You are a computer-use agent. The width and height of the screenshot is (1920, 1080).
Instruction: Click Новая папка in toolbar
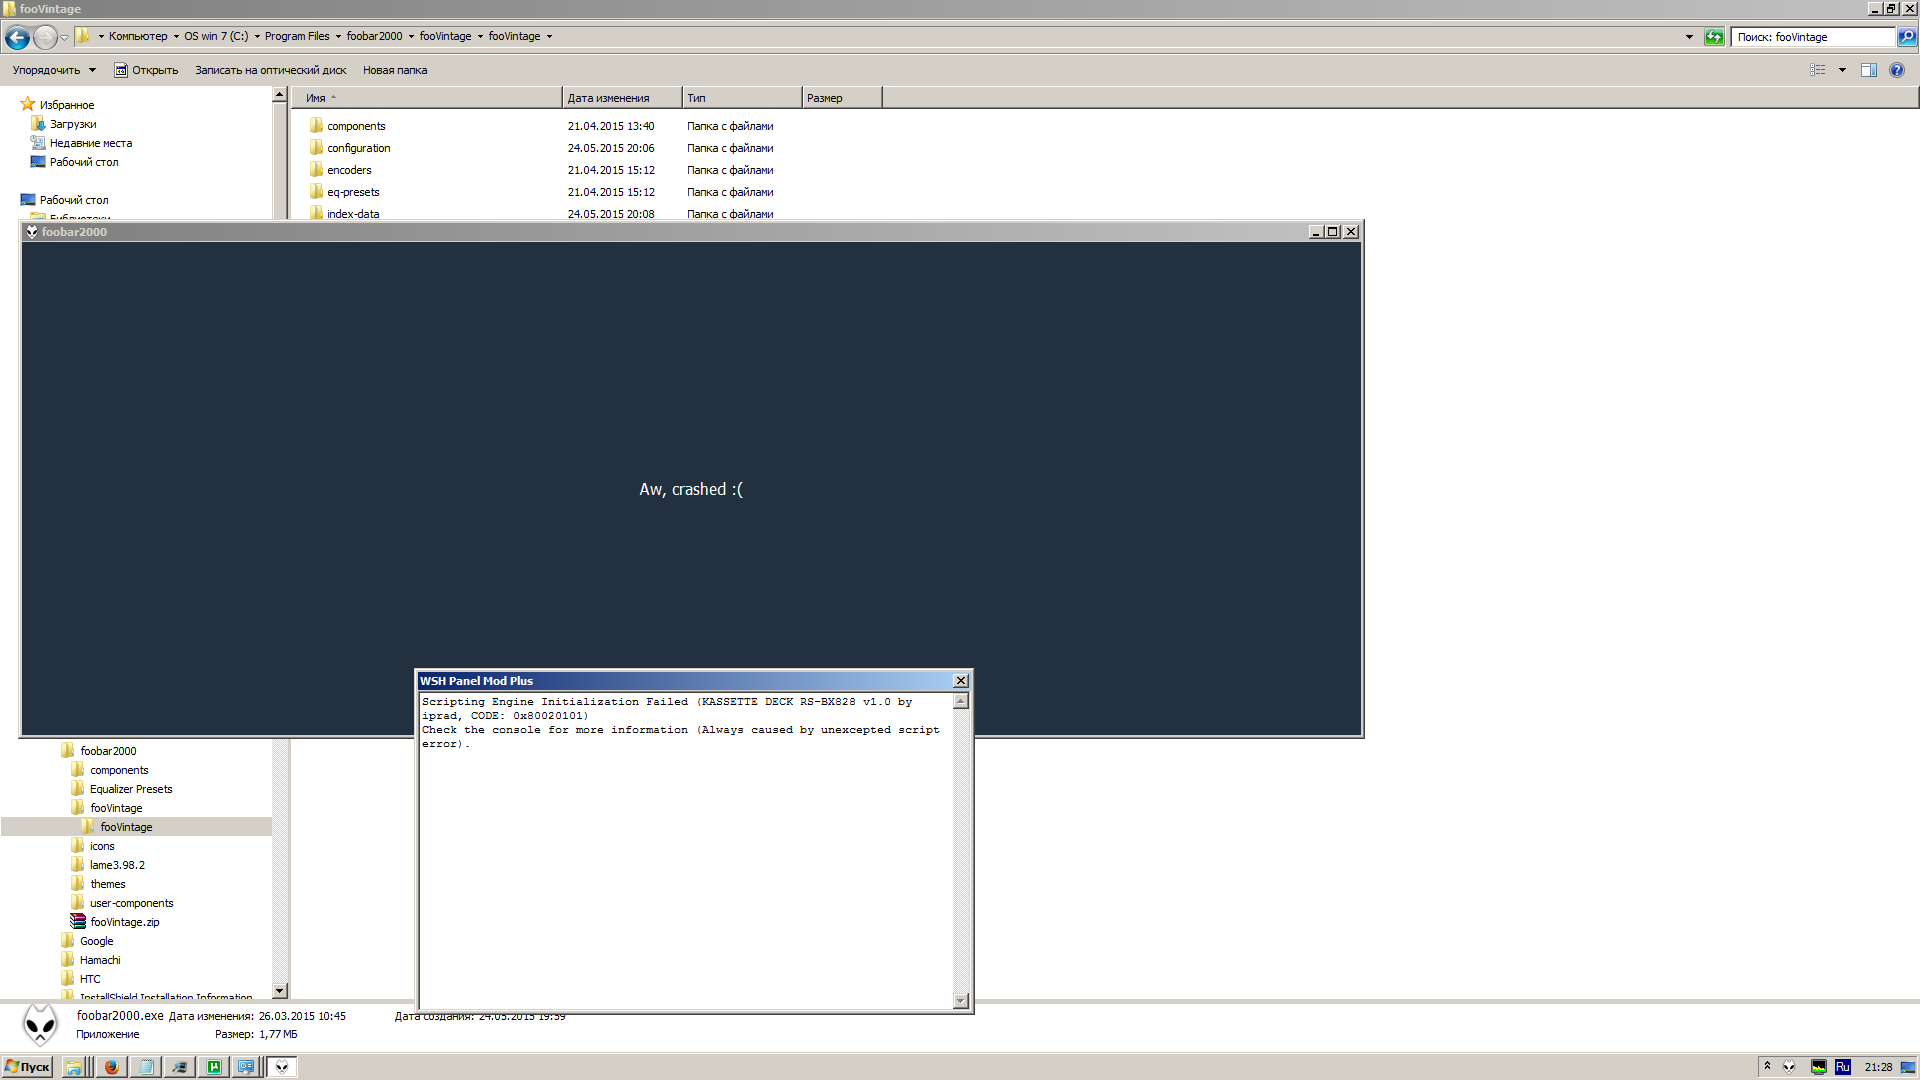pos(394,70)
